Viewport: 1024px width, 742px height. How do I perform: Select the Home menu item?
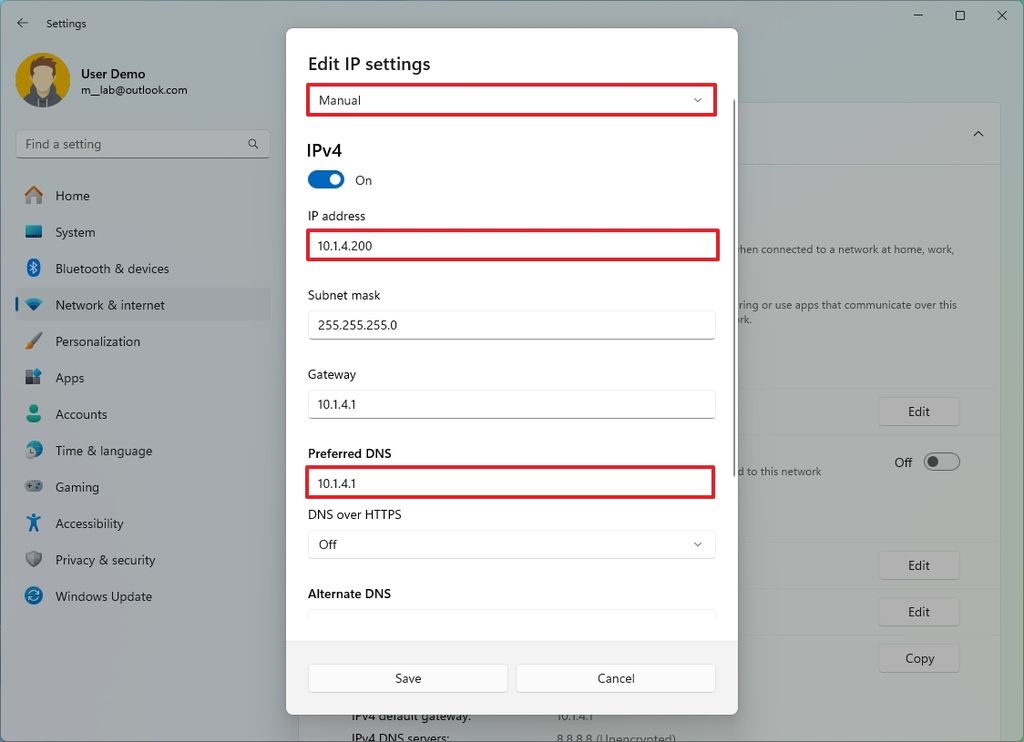[70, 196]
